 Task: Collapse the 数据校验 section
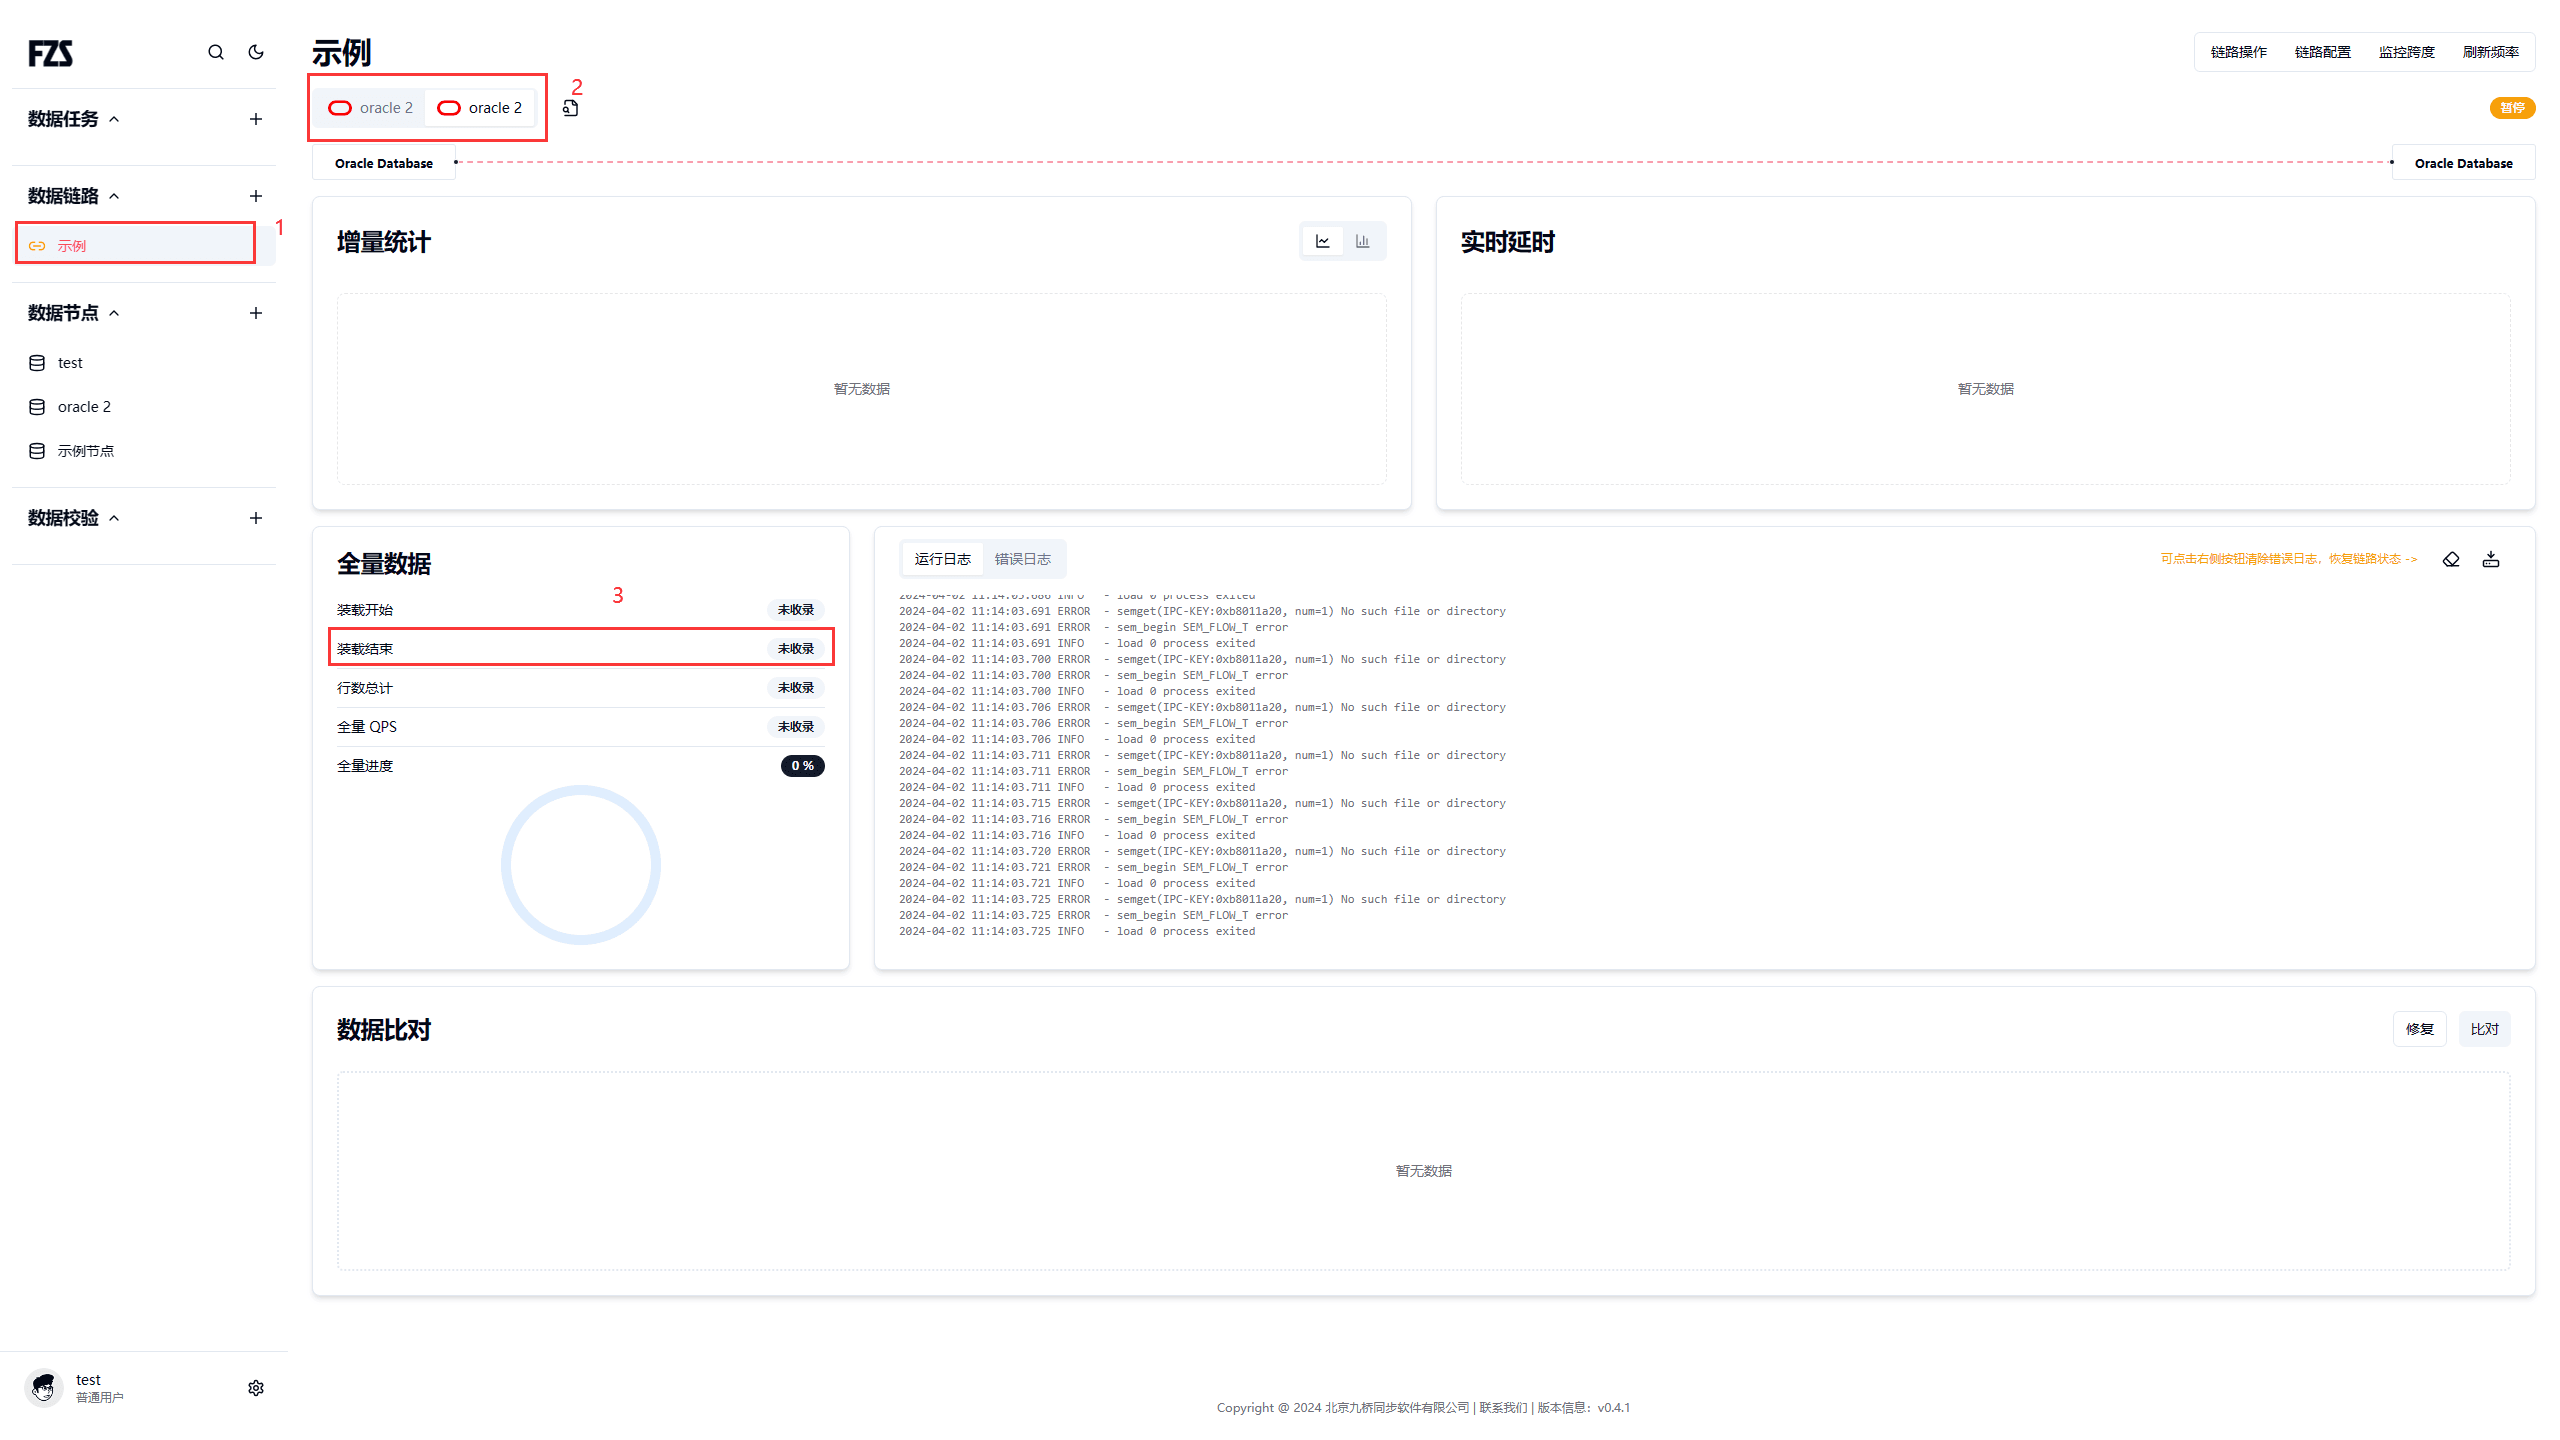(114, 518)
